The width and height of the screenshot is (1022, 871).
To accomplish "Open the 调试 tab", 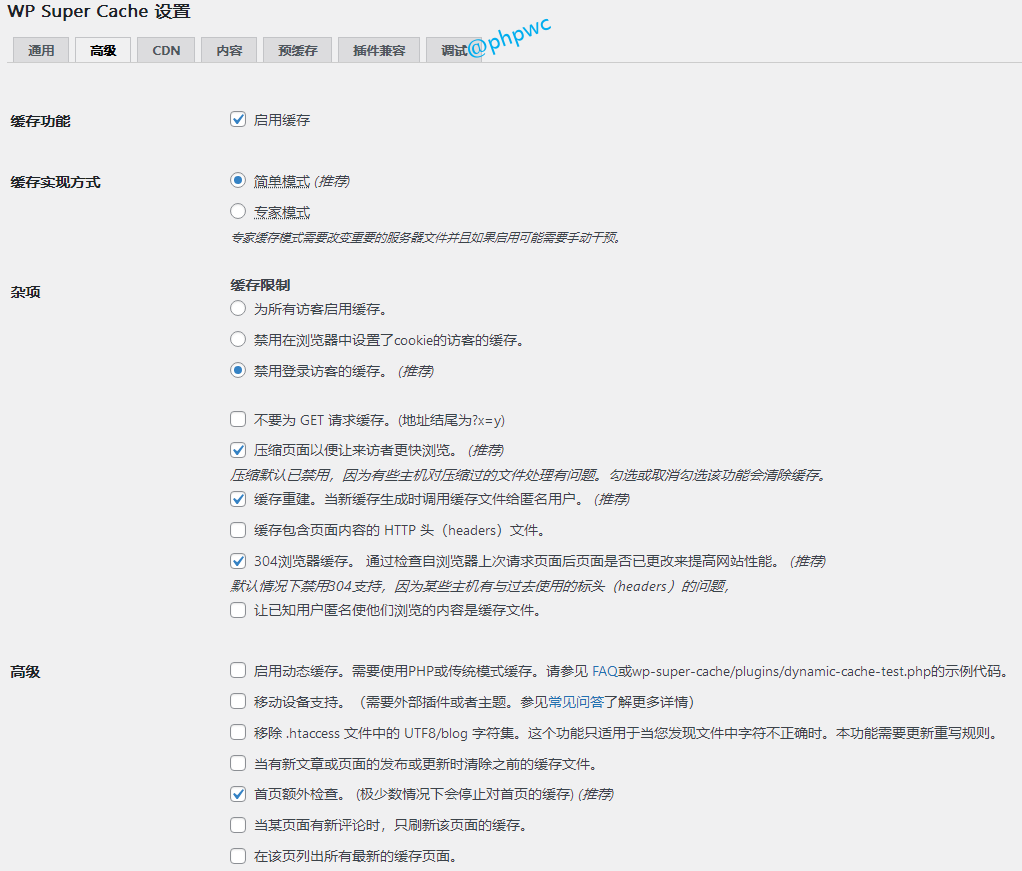I will pyautogui.click(x=454, y=50).
